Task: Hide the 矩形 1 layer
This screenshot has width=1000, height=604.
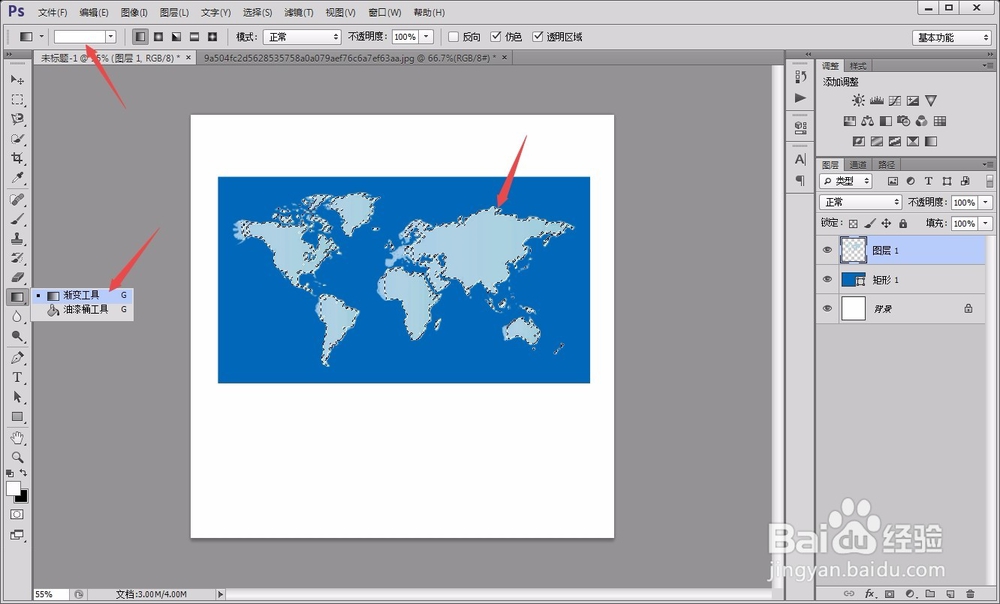Action: (x=827, y=279)
